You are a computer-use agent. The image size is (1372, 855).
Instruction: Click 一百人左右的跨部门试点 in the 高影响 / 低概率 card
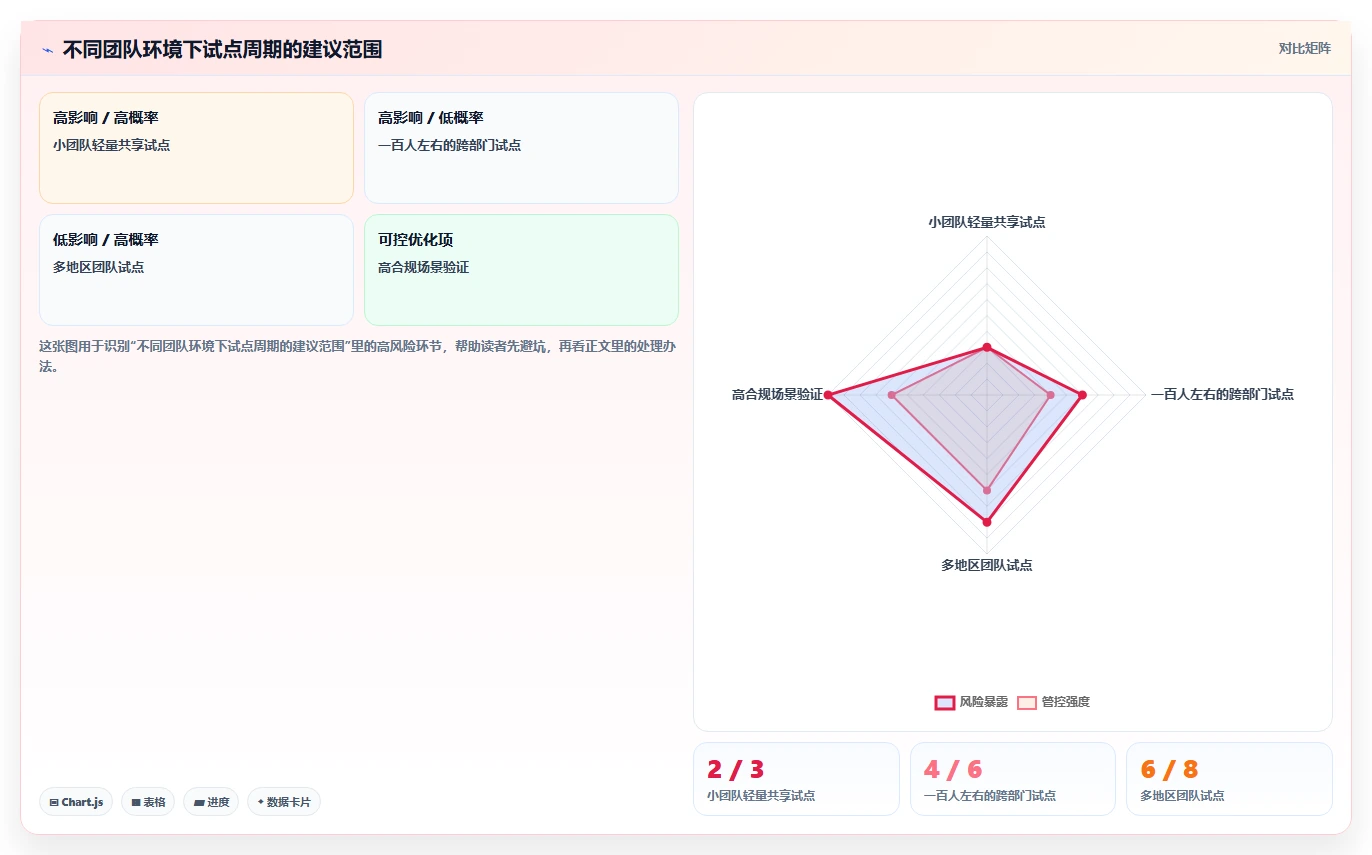pyautogui.click(x=450, y=145)
